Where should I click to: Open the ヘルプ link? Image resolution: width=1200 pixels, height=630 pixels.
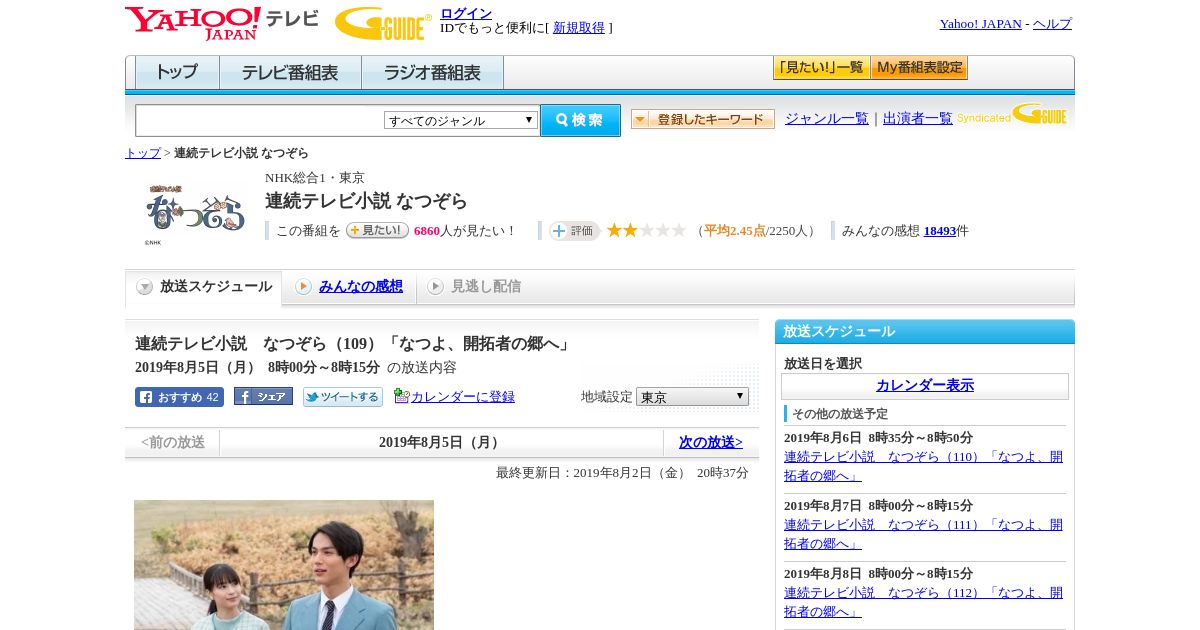coord(1052,24)
